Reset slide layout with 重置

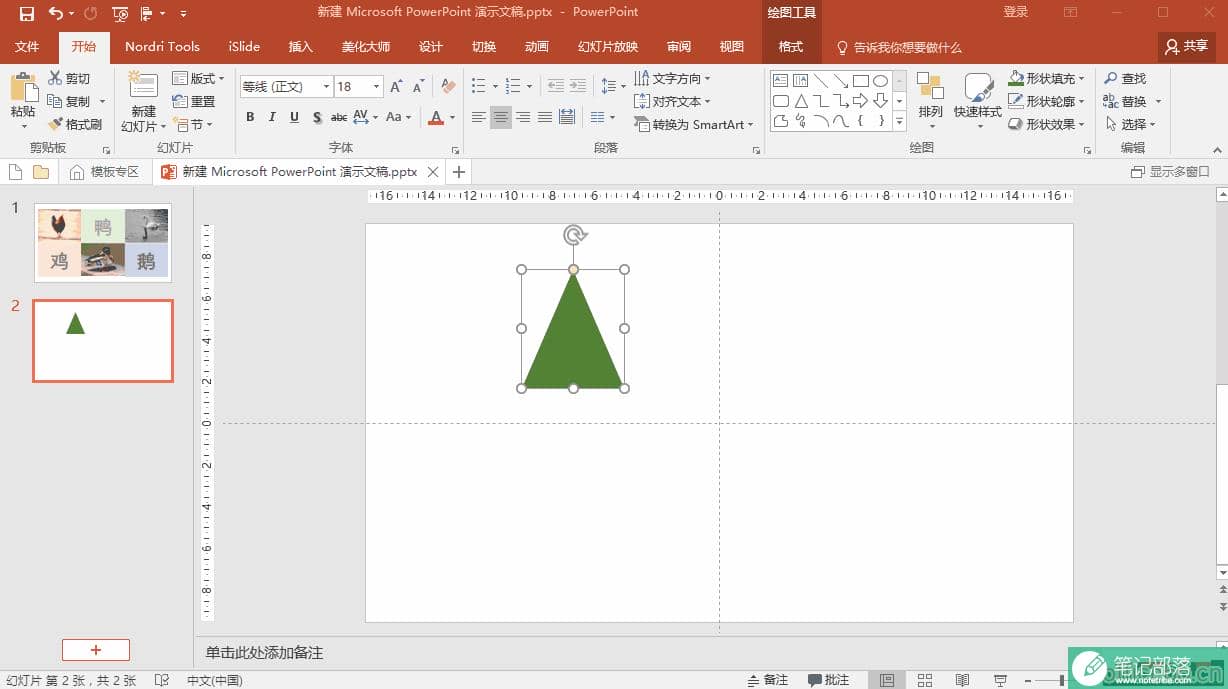click(194, 101)
